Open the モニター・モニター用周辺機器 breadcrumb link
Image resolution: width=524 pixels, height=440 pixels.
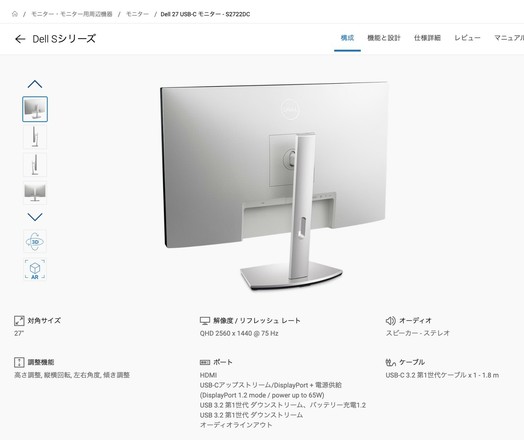pos(72,14)
